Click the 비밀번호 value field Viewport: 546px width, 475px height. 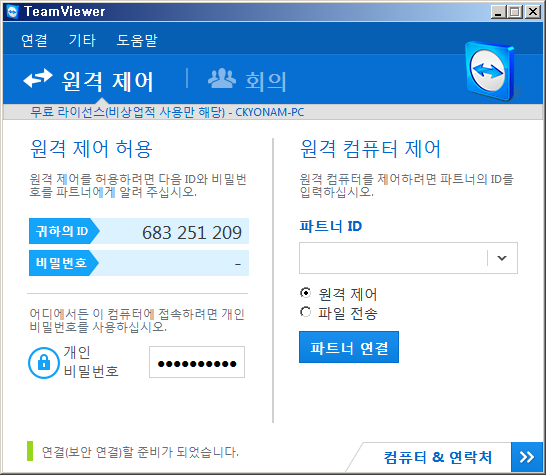coord(173,263)
